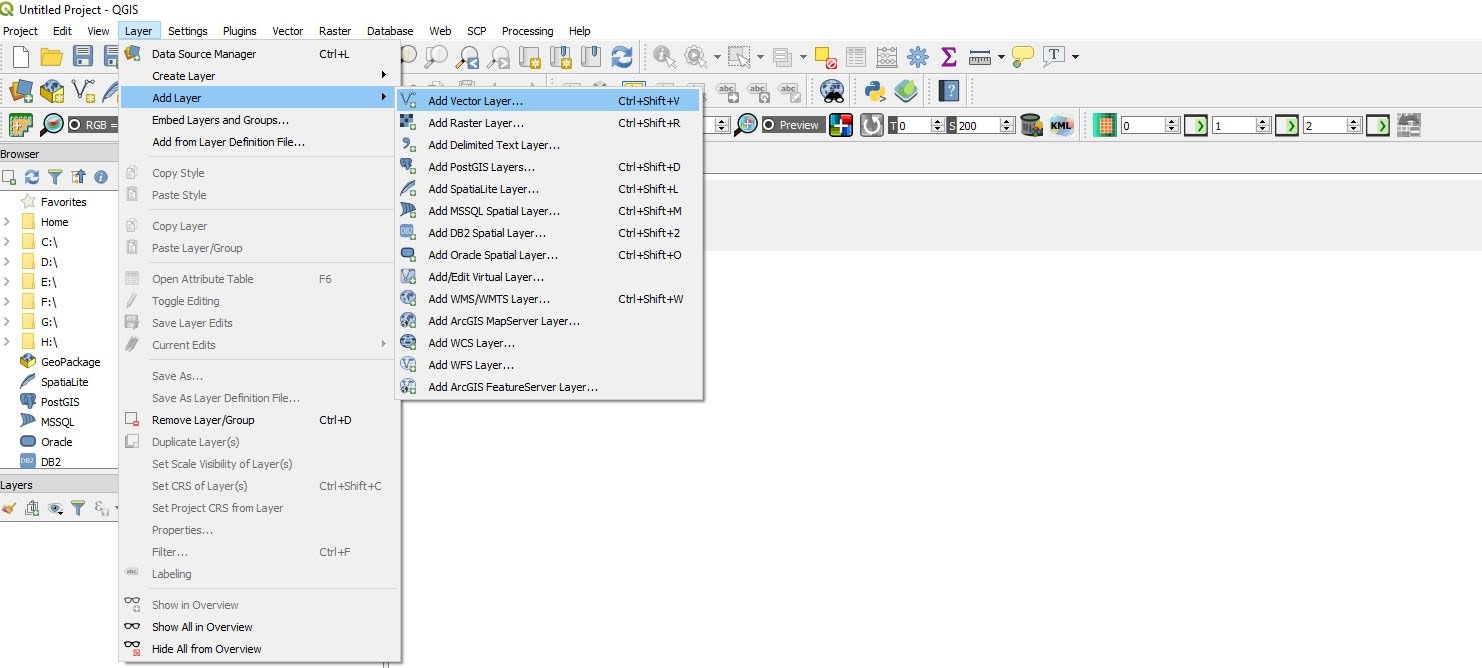1482x668 pixels.
Task: Open the measure tool dropdown arrow
Action: point(1000,56)
